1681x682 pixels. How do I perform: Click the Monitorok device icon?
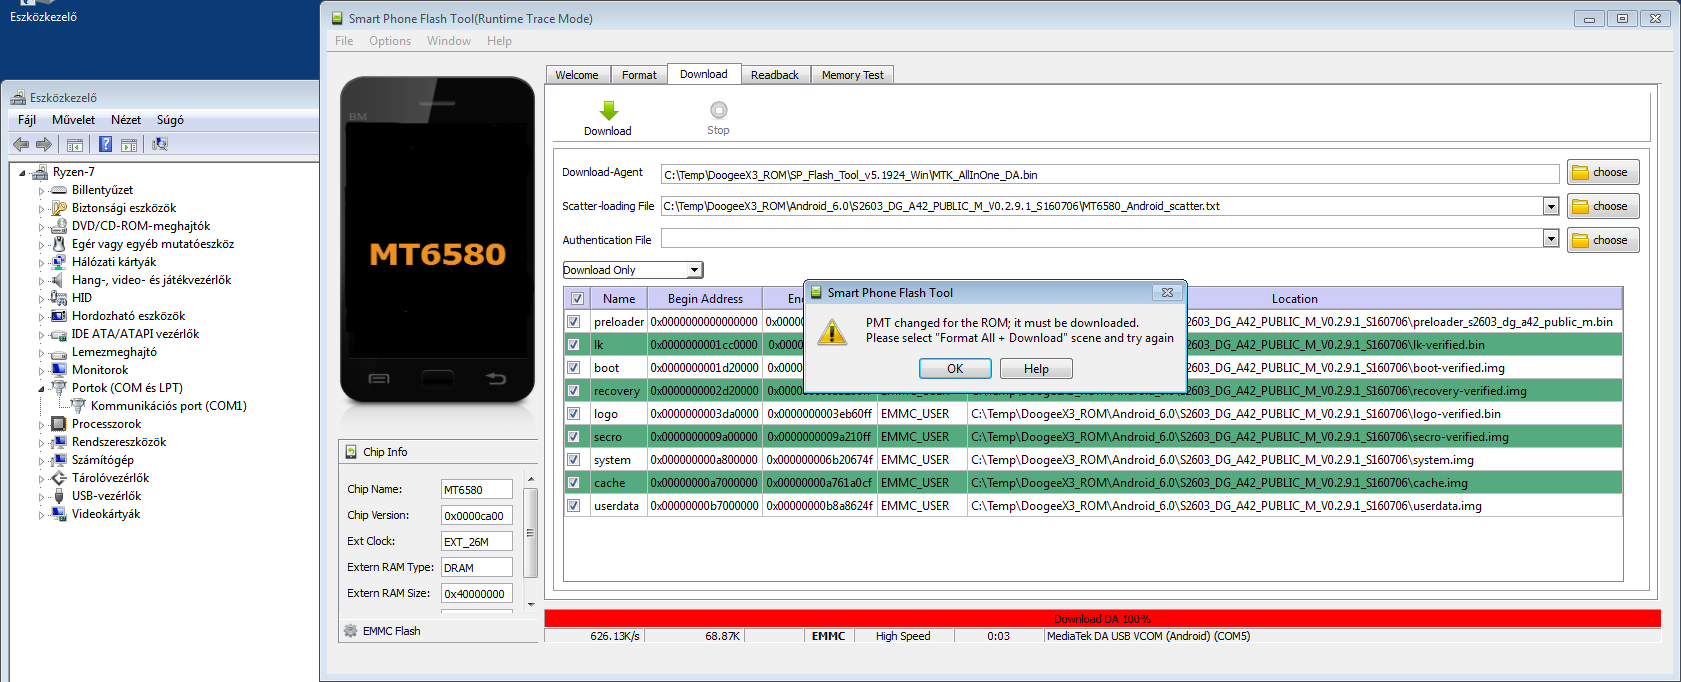tap(59, 370)
